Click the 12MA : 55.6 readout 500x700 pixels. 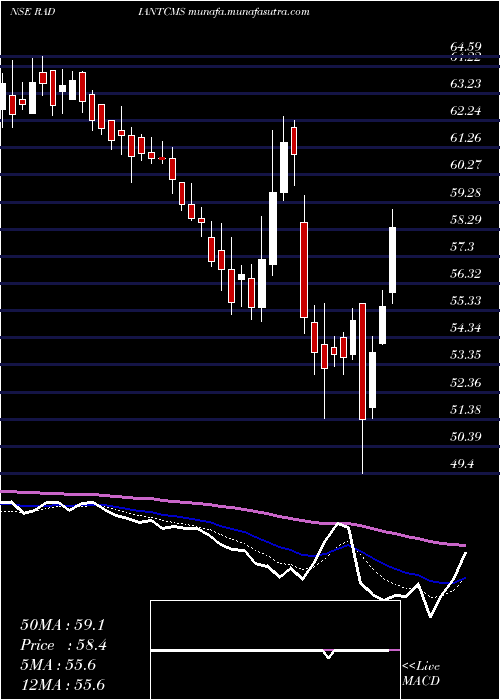tap(63, 685)
